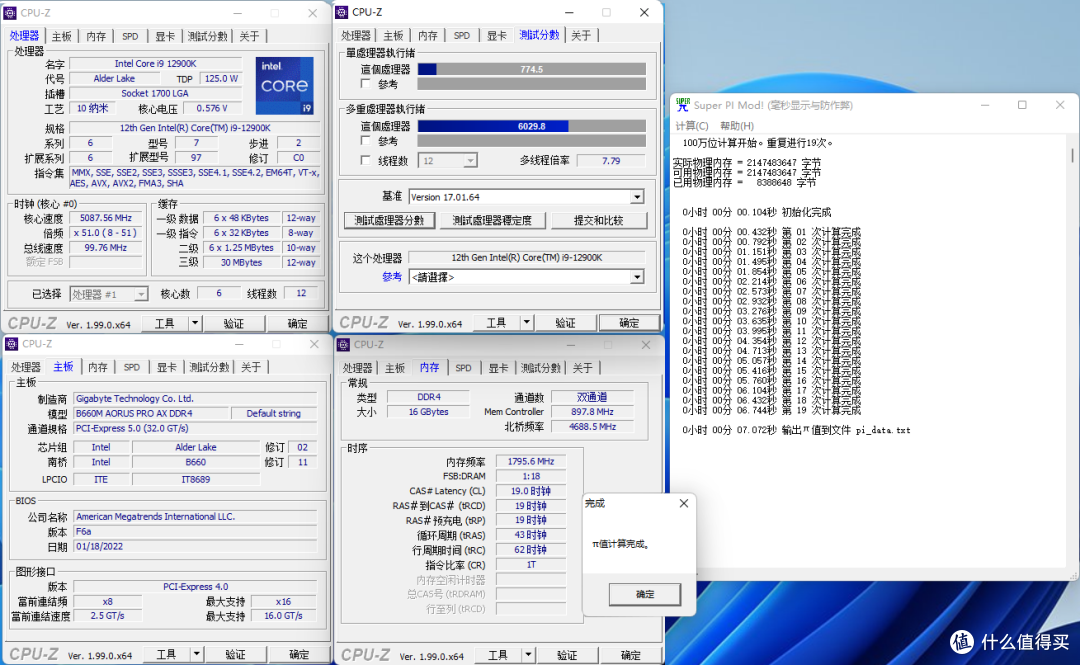This screenshot has height=665, width=1080.
Task: Open the 已选择 处理器 #1 dropdown
Action: 141,294
